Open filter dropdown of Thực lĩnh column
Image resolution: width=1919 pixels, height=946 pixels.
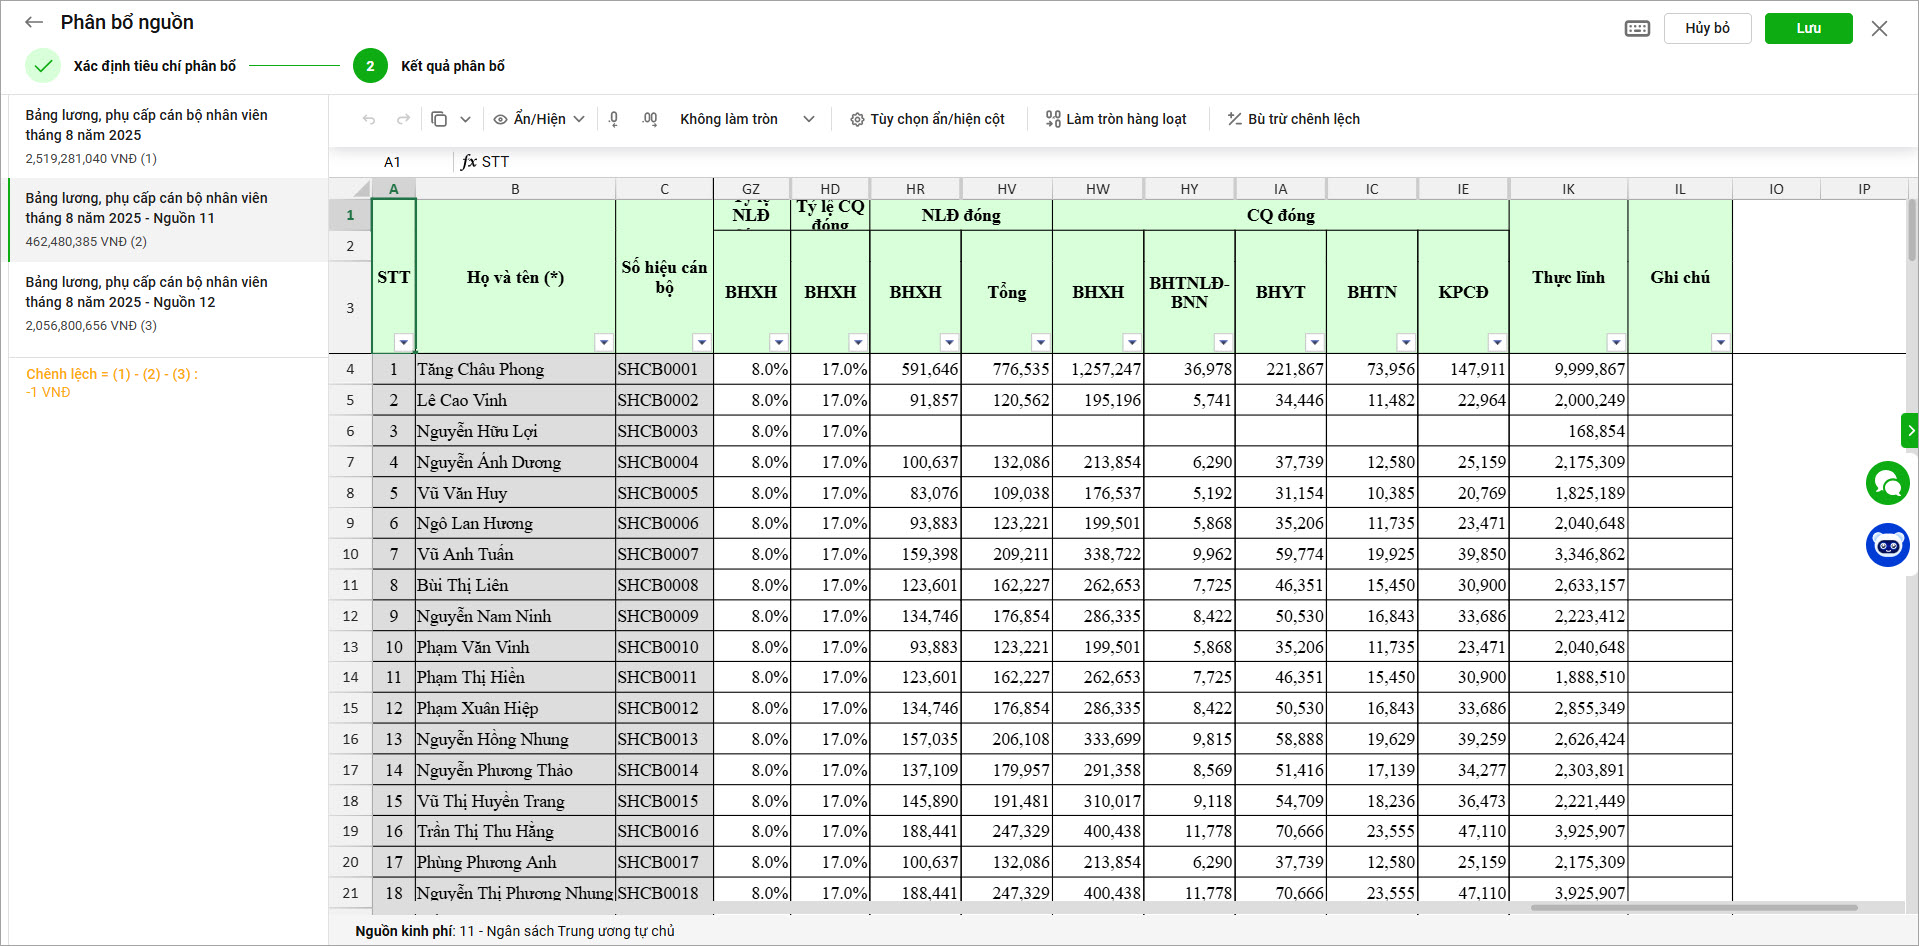(1615, 342)
